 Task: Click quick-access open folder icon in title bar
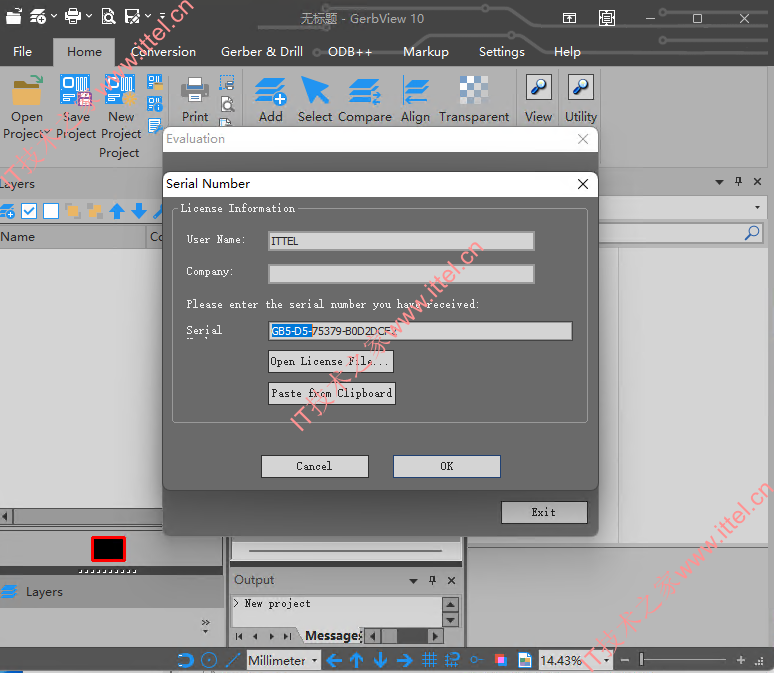pos(14,17)
